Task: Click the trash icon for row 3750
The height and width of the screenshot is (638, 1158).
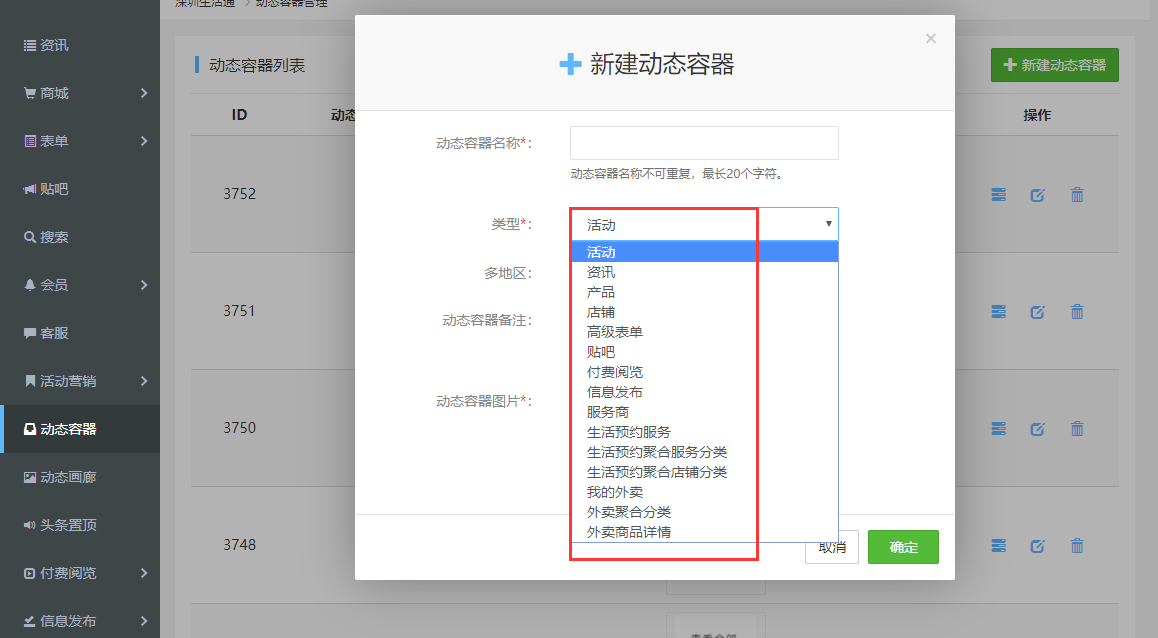Action: point(1077,429)
